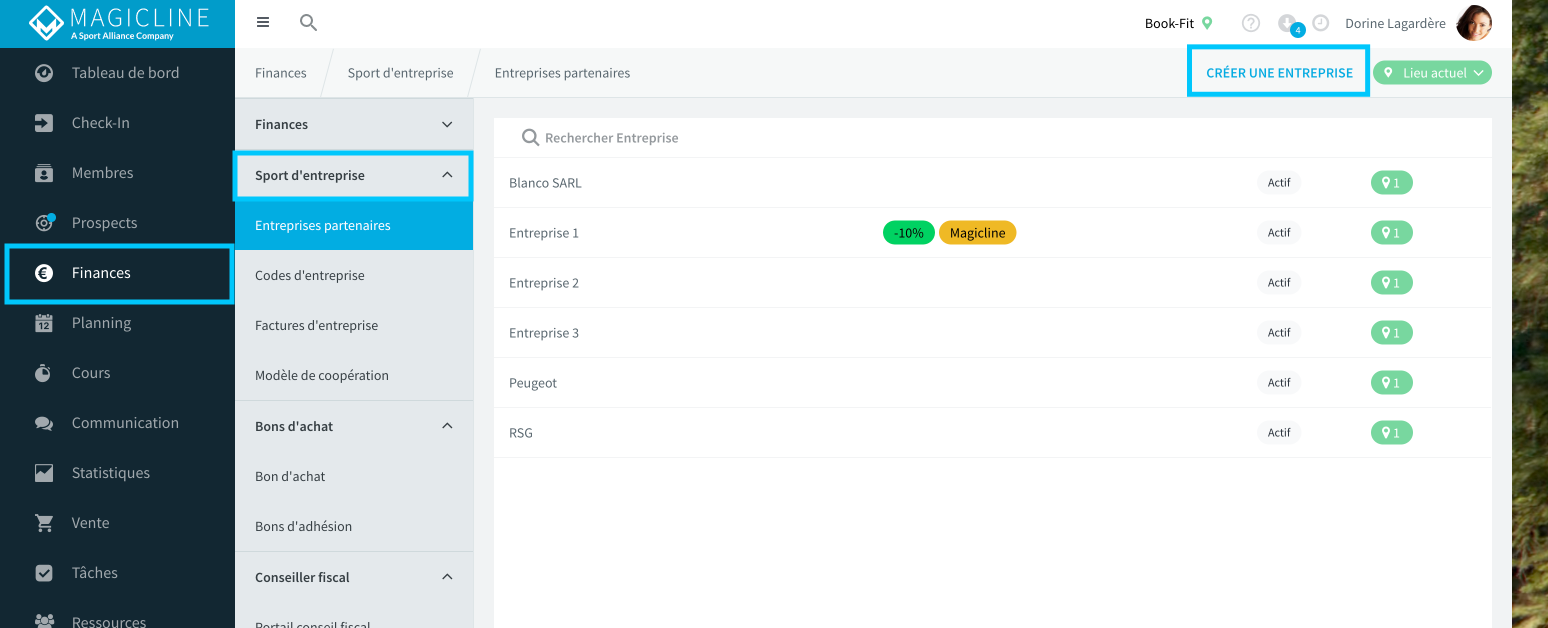
Task: Open the Entreprise 1 company row
Action: tap(992, 233)
